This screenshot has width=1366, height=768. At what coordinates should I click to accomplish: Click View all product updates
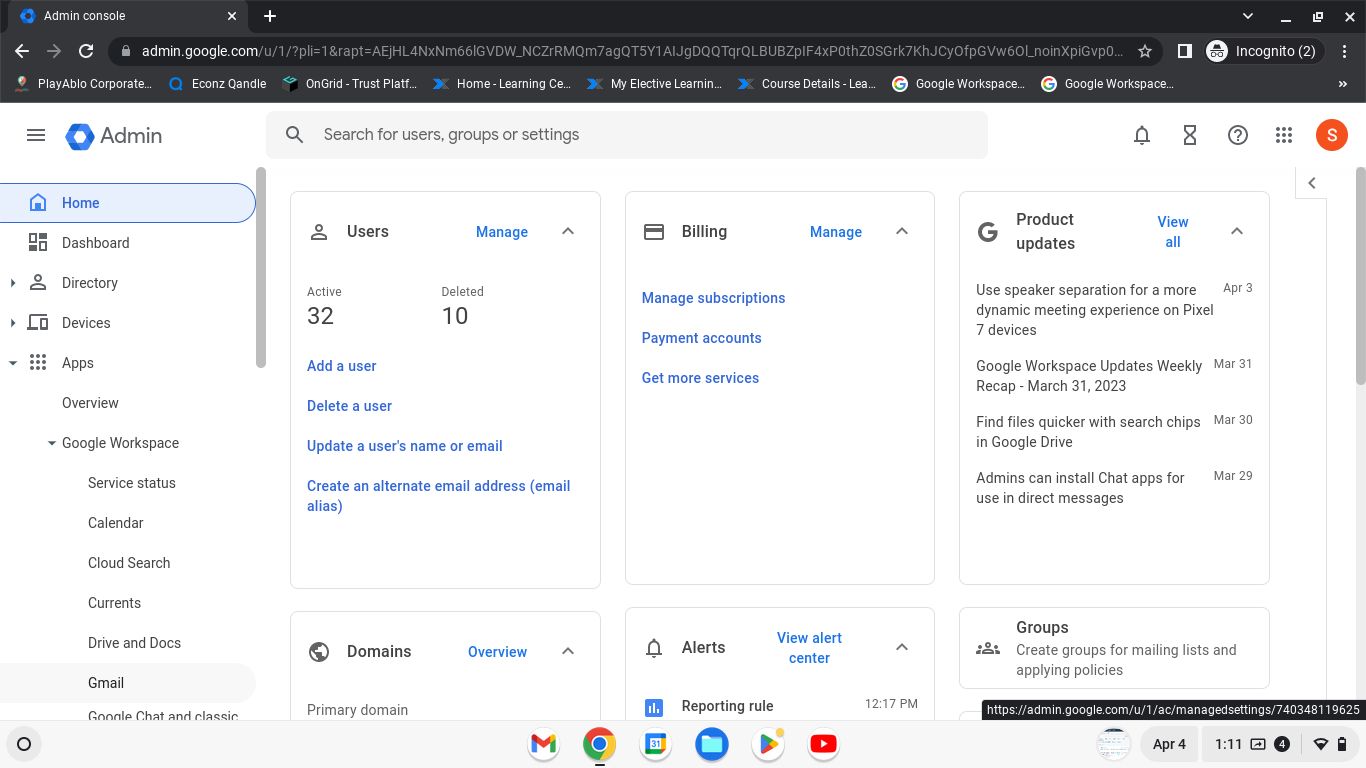point(1173,232)
